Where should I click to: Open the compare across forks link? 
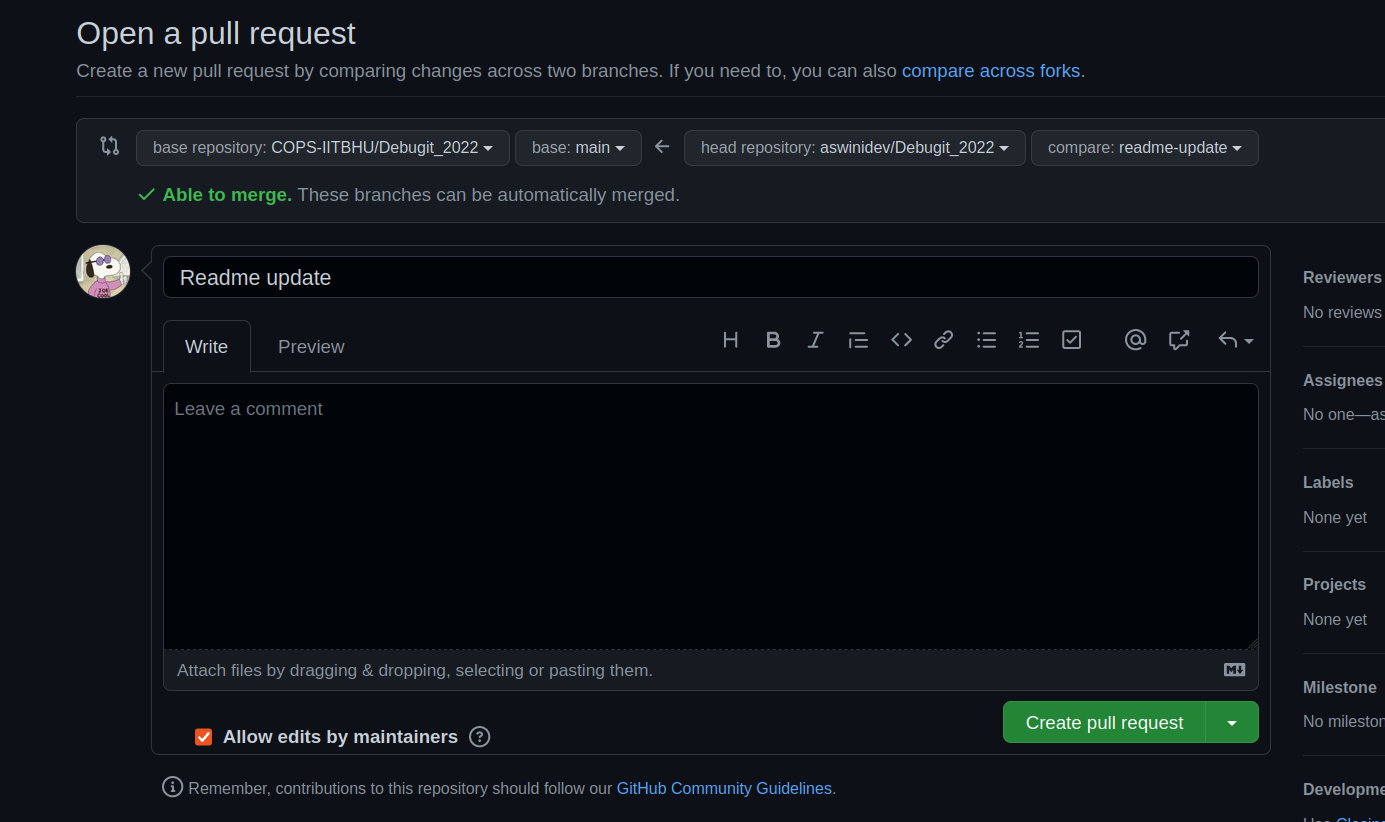991,71
